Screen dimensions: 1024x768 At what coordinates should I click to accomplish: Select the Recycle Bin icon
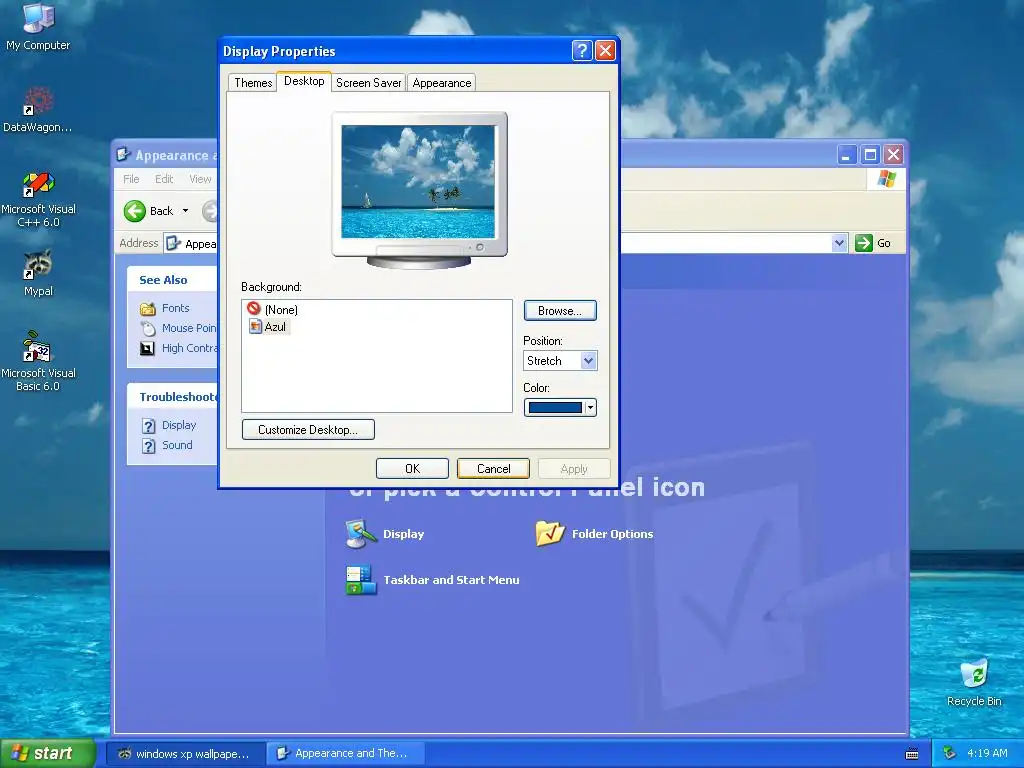974,682
